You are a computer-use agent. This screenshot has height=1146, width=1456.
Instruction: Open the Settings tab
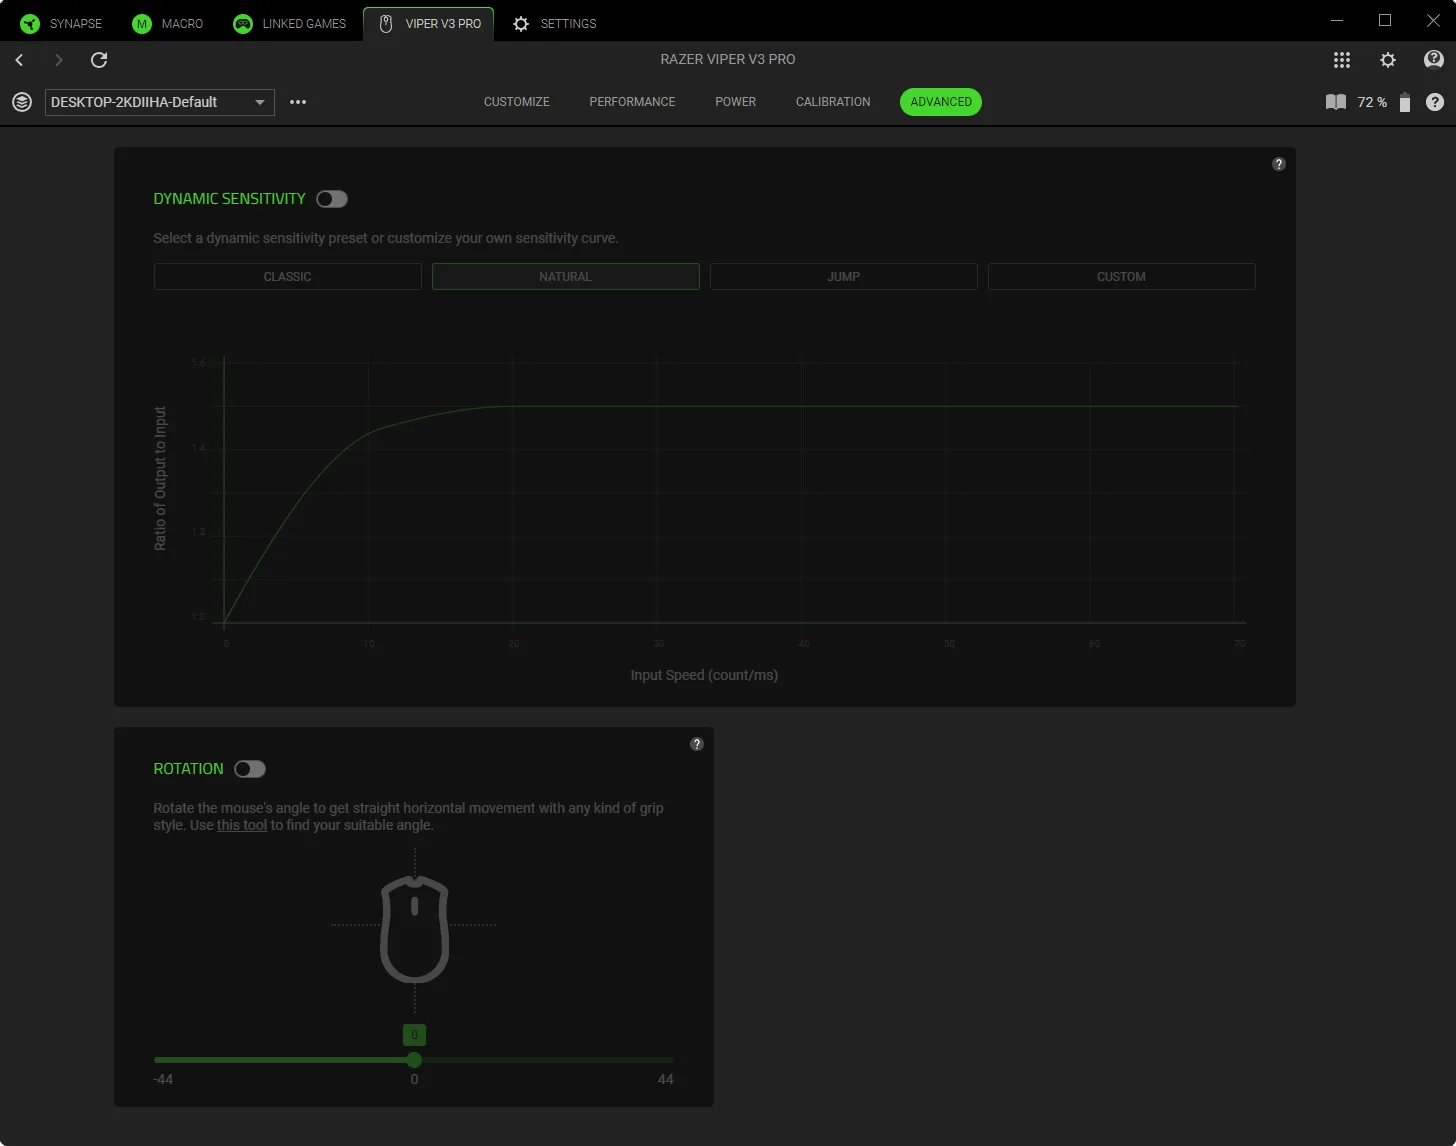554,23
